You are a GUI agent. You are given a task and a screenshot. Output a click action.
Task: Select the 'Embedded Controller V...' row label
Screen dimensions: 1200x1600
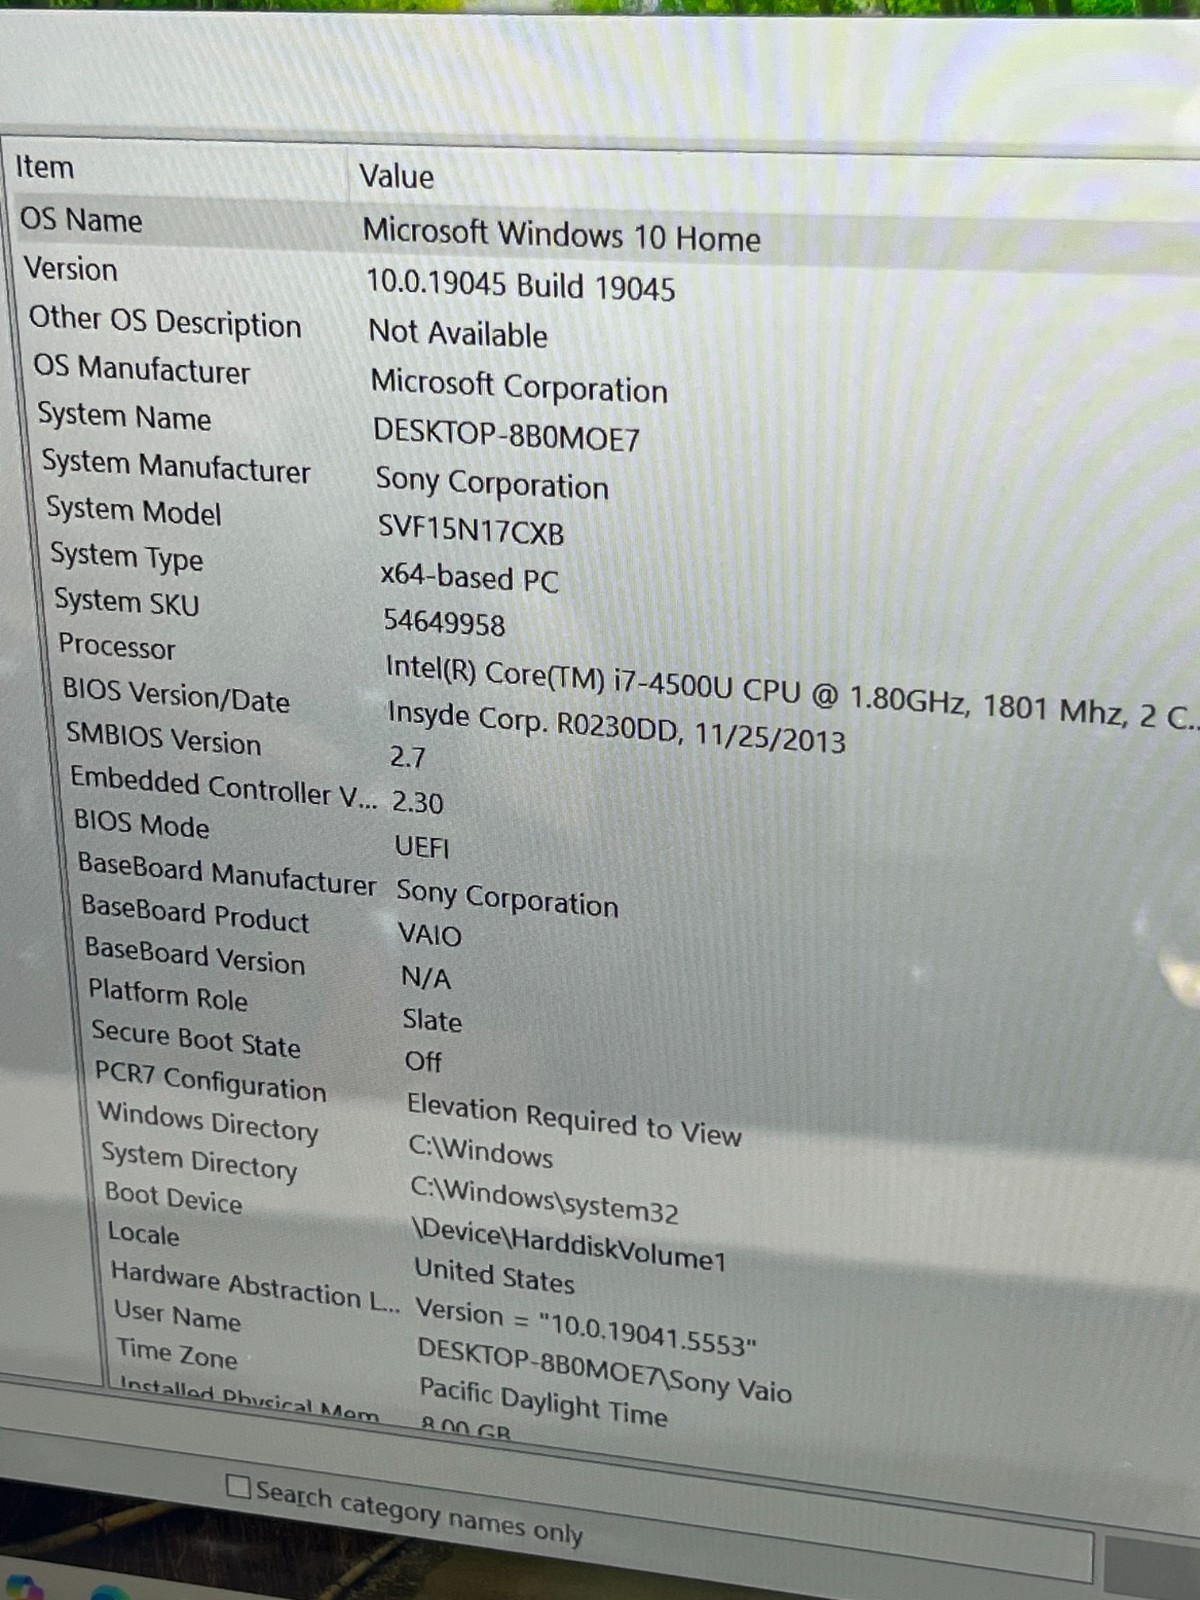[224, 786]
